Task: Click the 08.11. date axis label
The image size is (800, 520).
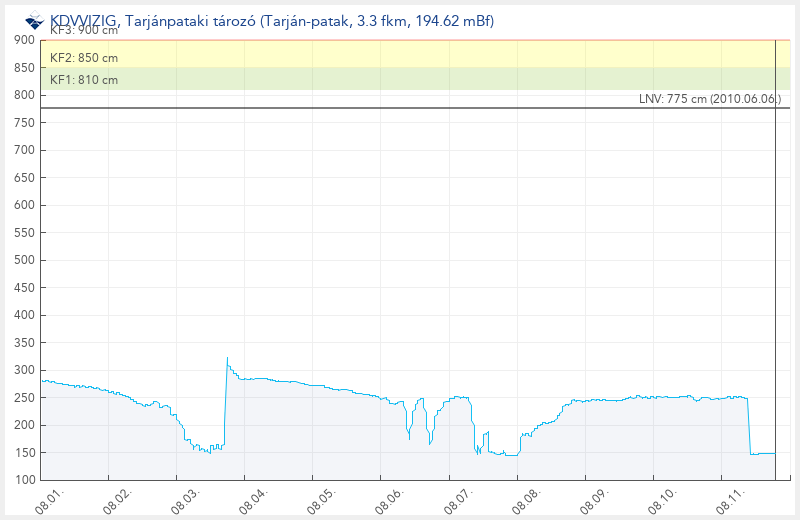Action: tap(731, 501)
